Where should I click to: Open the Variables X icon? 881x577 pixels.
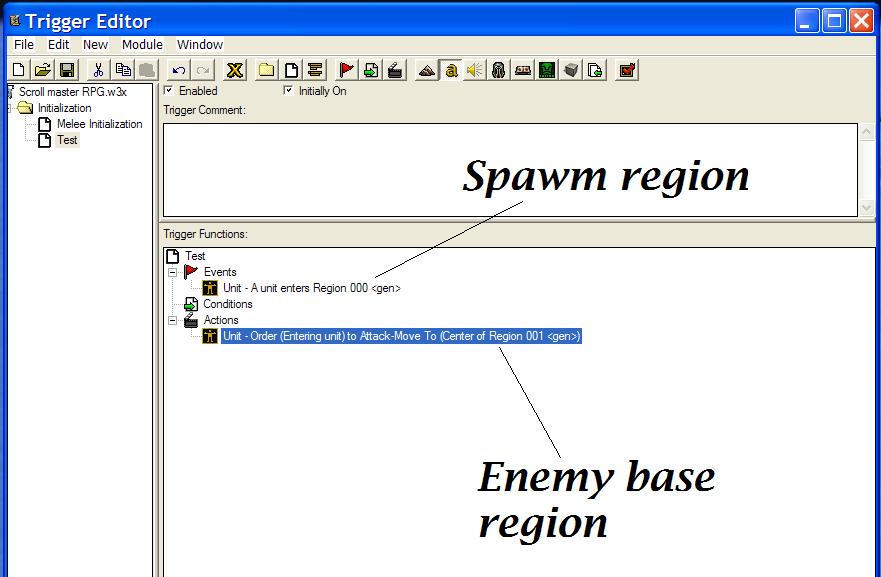click(234, 70)
